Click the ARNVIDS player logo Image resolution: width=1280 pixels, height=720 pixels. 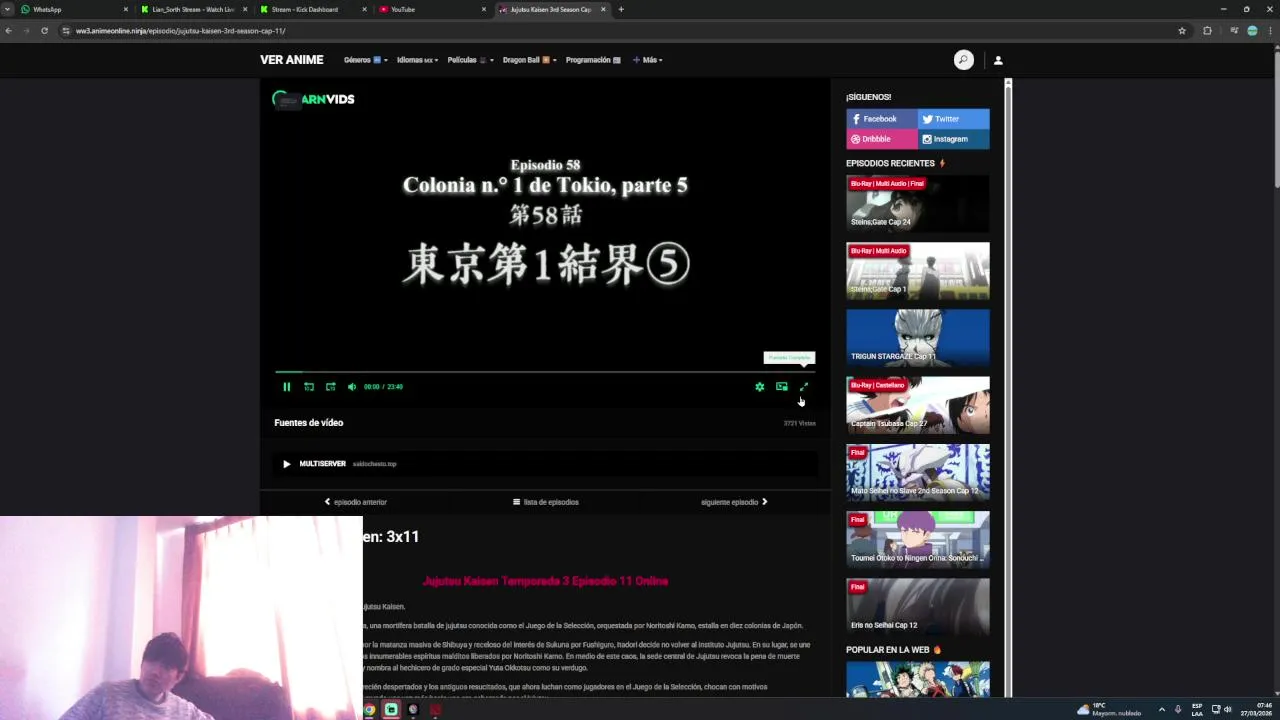313,99
